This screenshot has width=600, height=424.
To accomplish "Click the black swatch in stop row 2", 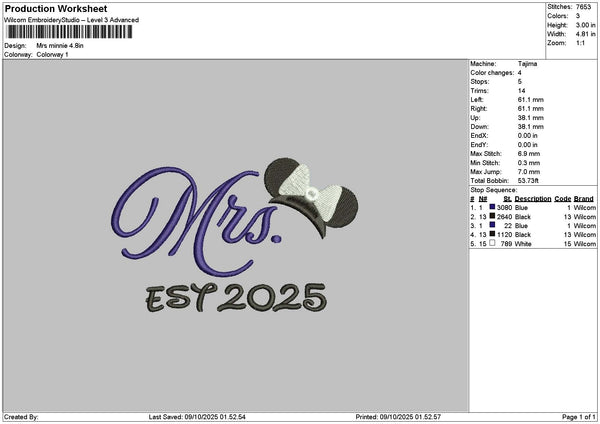I will point(492,216).
